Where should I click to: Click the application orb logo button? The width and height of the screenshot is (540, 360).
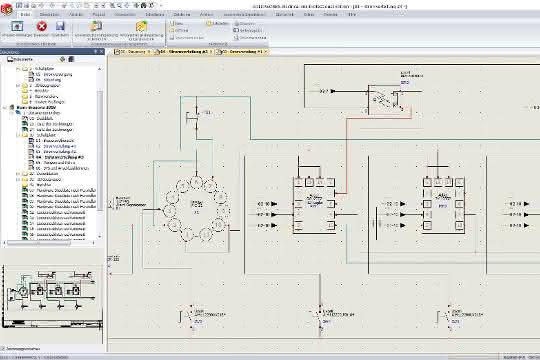pyautogui.click(x=6, y=8)
